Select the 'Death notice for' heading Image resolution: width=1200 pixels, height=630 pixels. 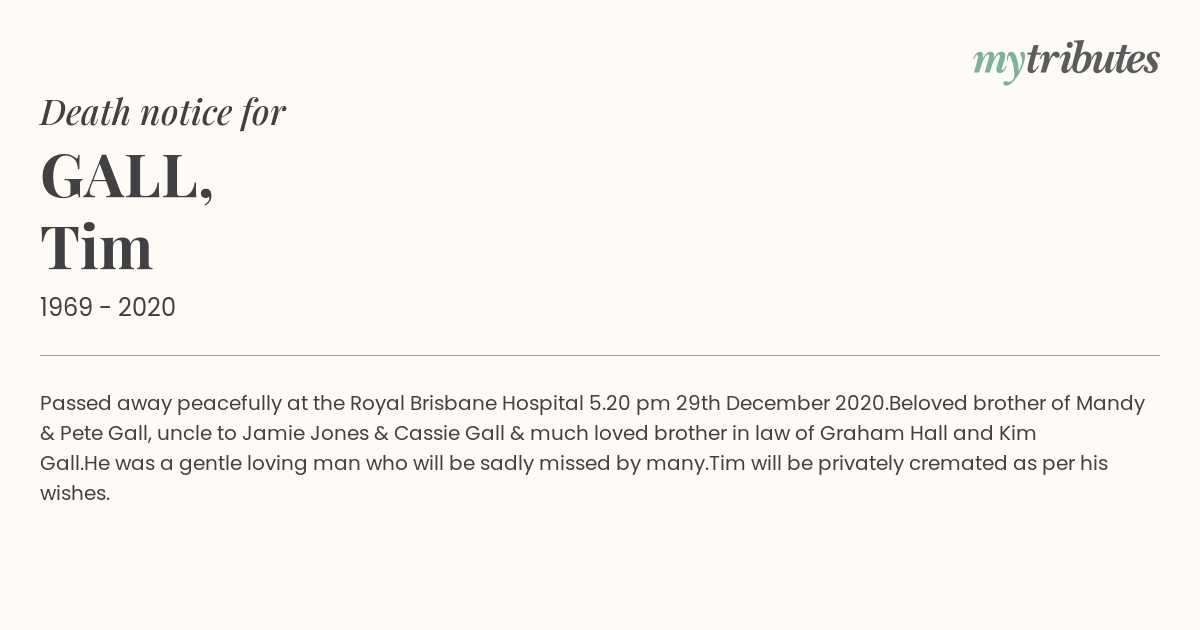[163, 112]
